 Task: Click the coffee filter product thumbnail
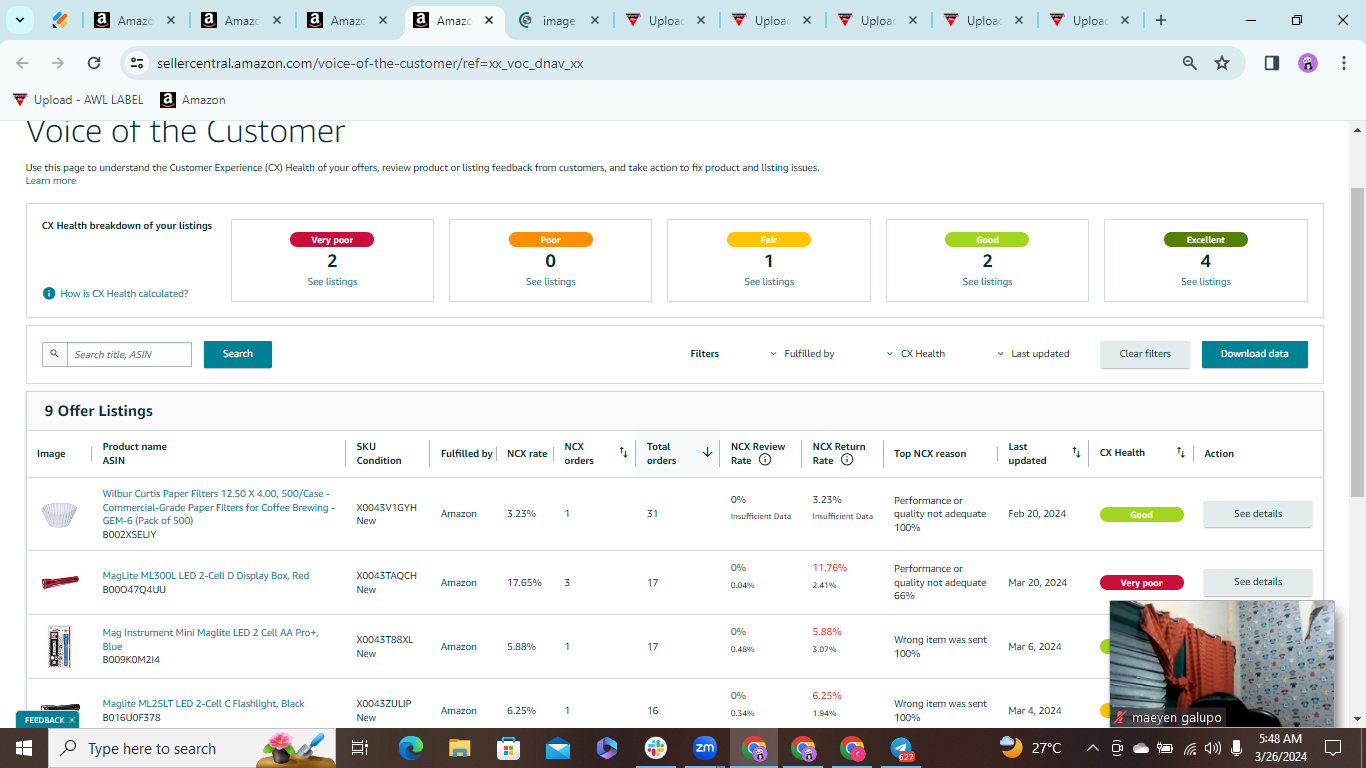[59, 515]
